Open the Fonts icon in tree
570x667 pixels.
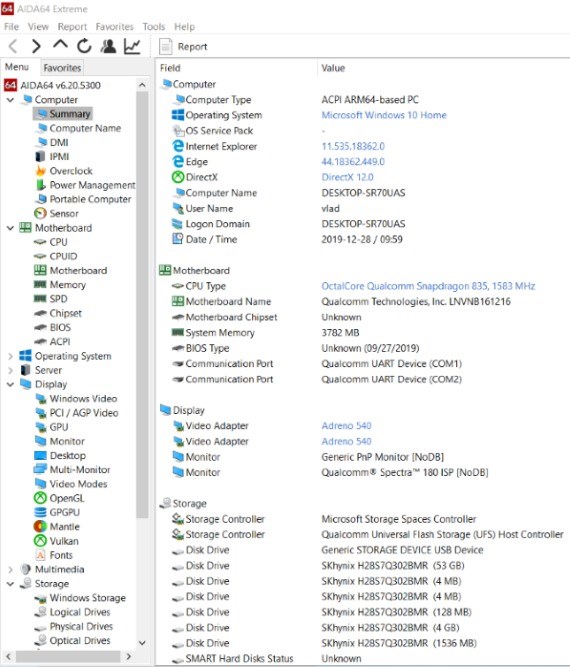tap(40, 555)
